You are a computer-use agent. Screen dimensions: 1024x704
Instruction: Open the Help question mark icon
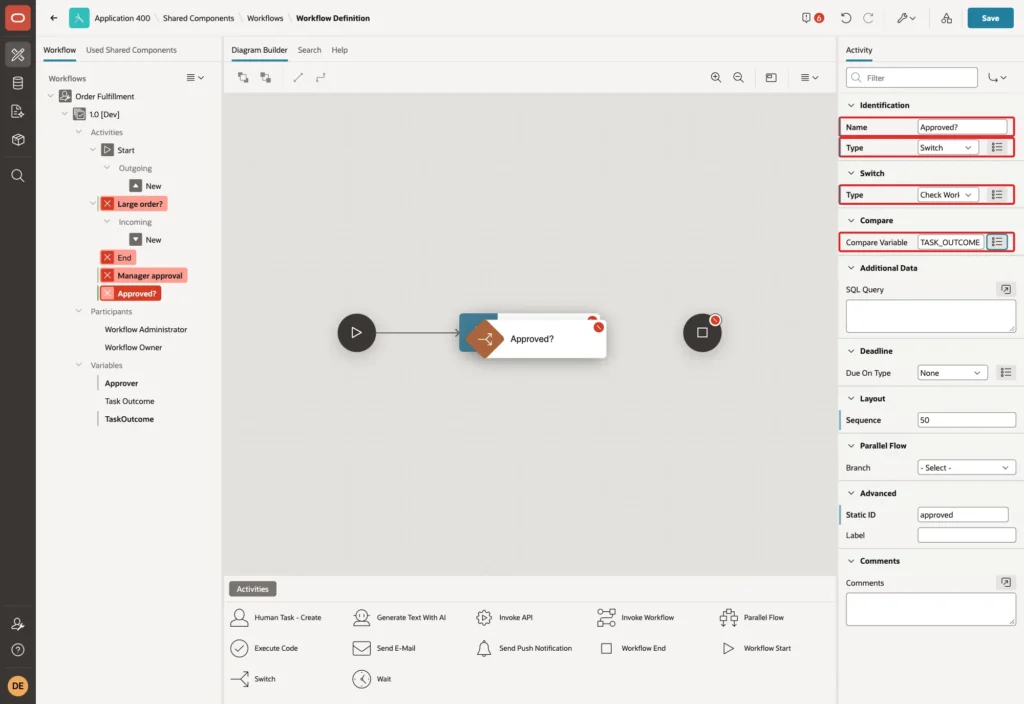pyautogui.click(x=18, y=650)
